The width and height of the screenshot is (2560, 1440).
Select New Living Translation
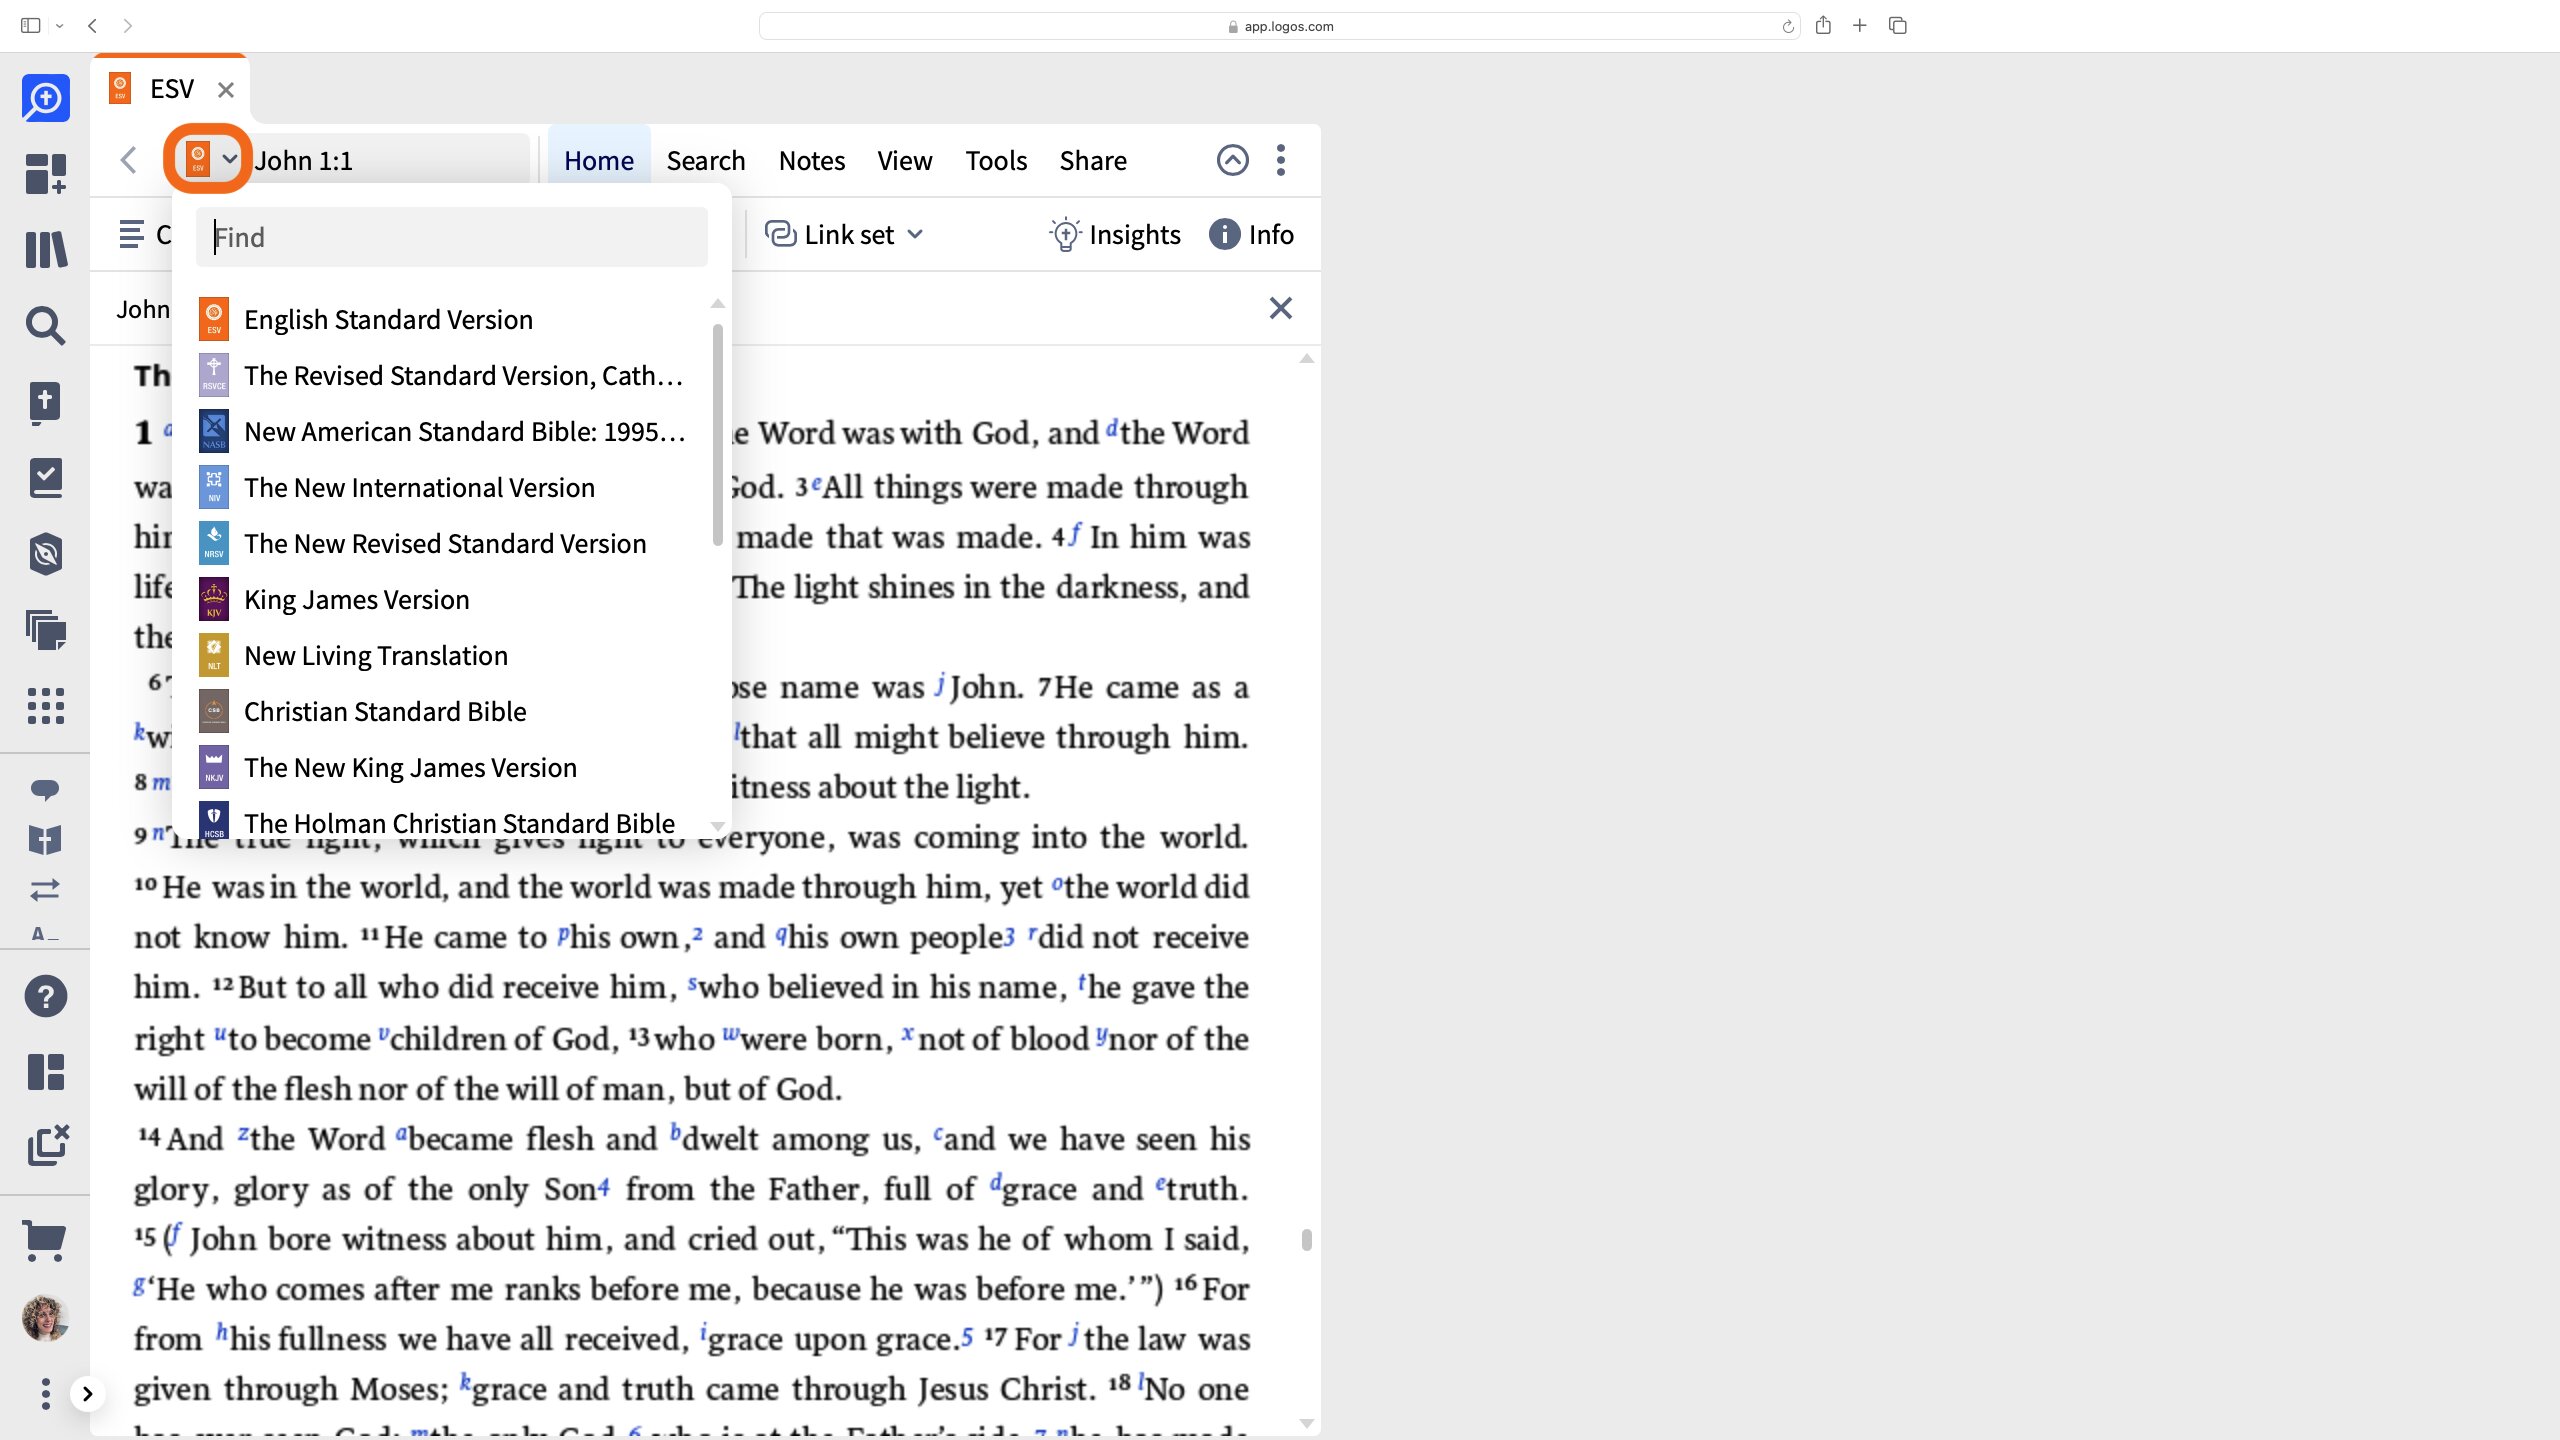pyautogui.click(x=452, y=655)
